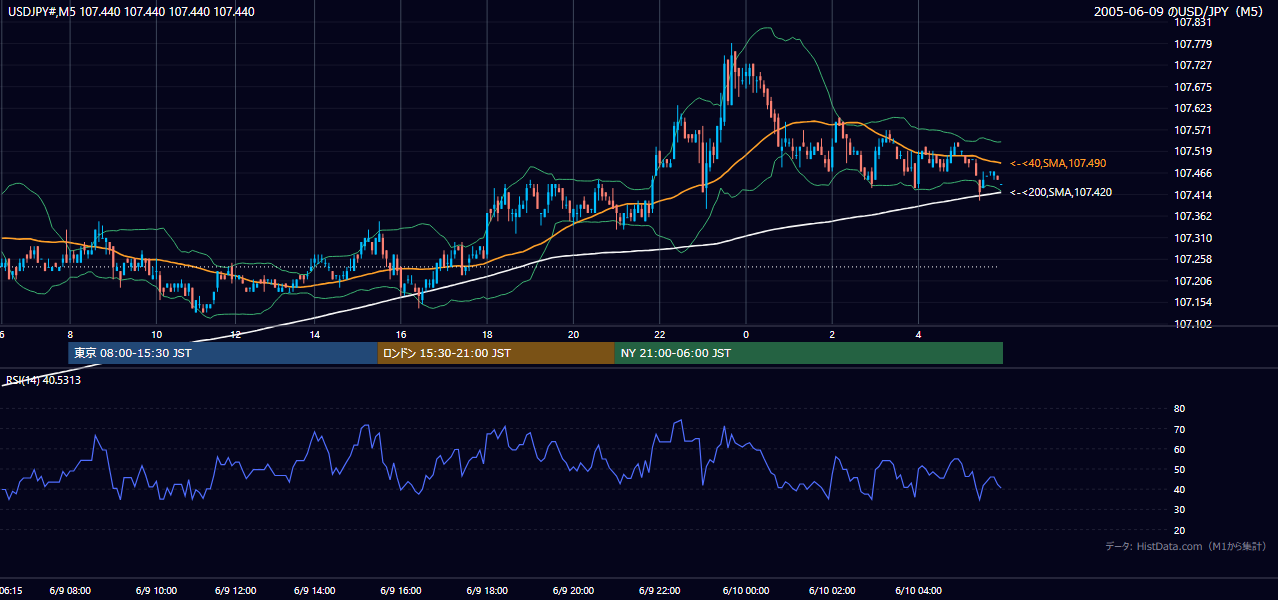1278x600 pixels.
Task: Click RSI scale level 30
Action: [x=1179, y=510]
